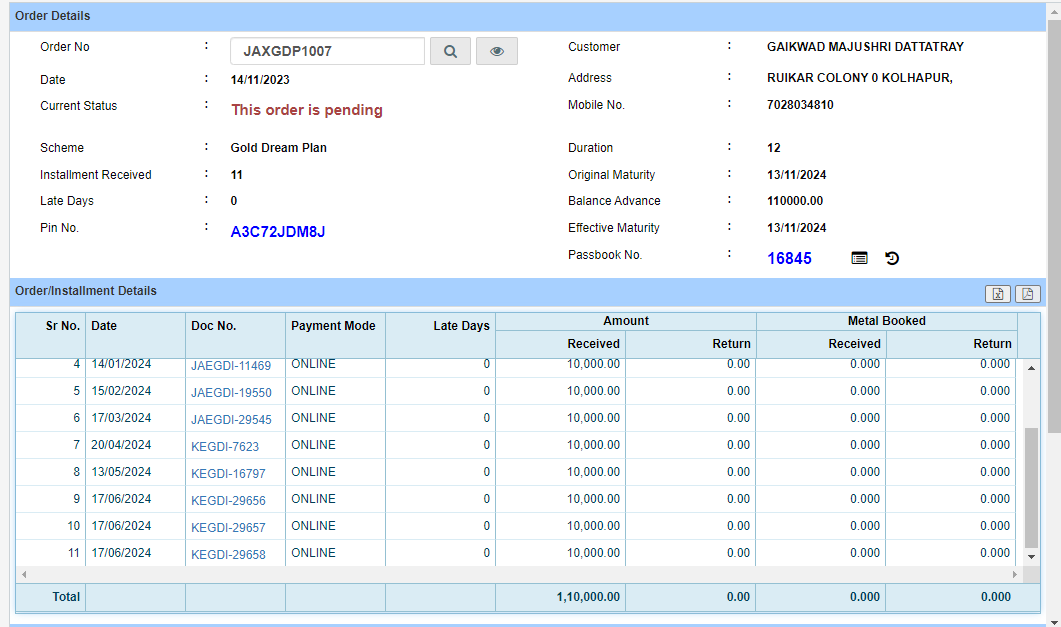Click the installment table vertical scrollbar thumb
This screenshot has height=627, width=1061.
tap(1031, 487)
